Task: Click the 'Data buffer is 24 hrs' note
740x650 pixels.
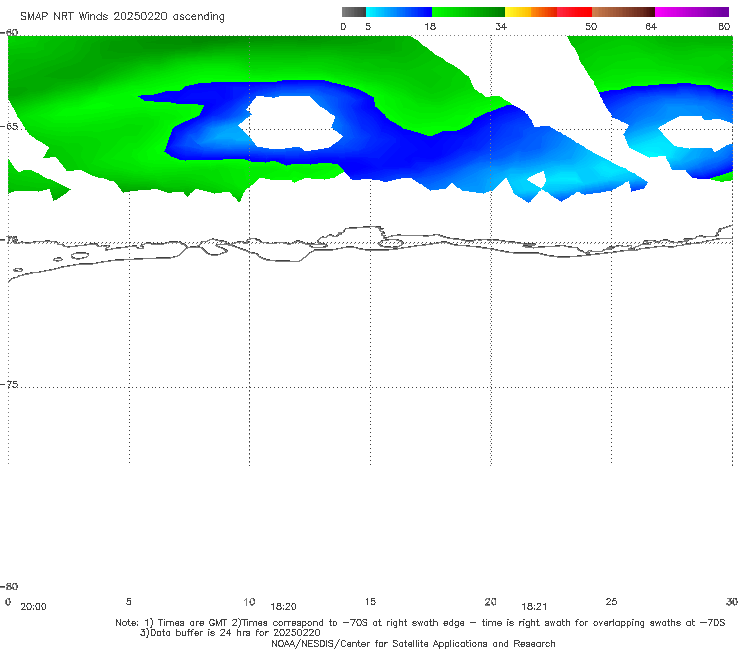Action: click(x=230, y=633)
